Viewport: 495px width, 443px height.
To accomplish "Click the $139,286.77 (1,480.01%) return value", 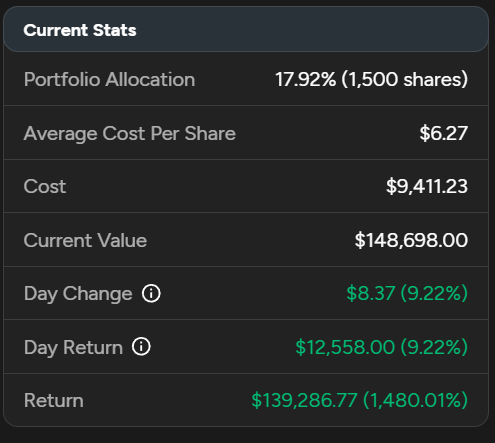I will (360, 400).
